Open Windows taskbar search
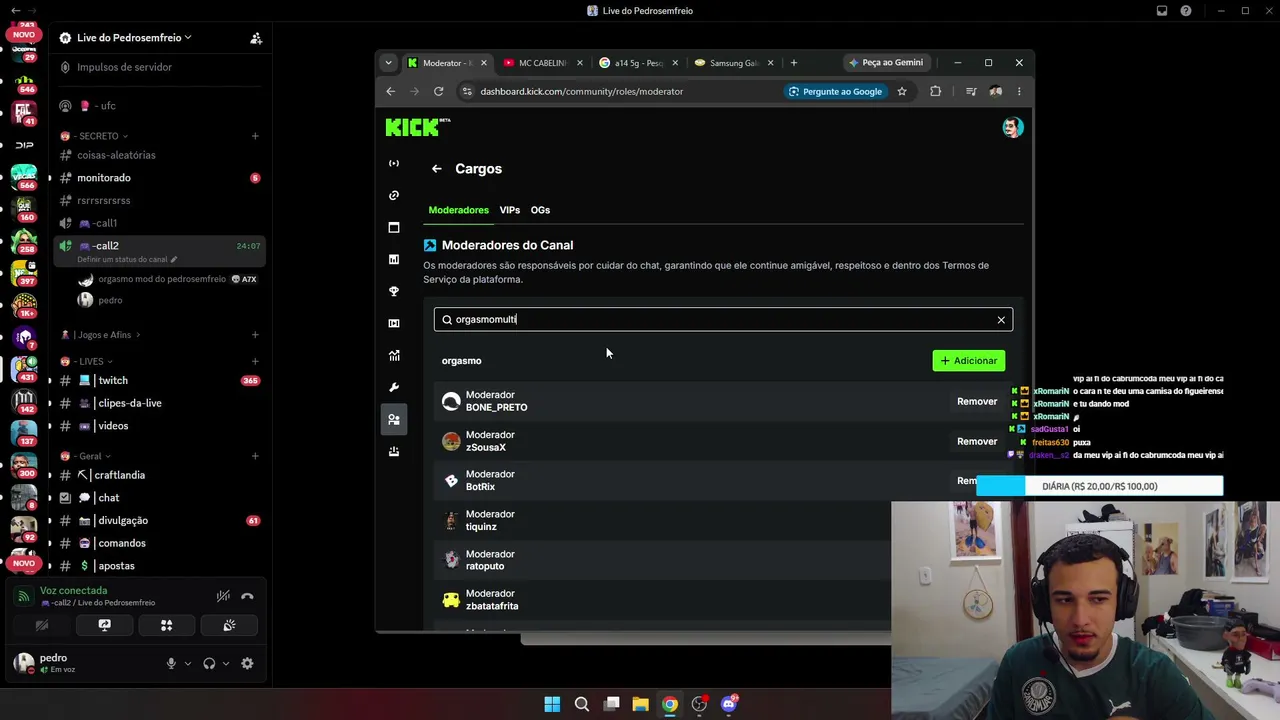This screenshot has height=720, width=1280. (581, 704)
